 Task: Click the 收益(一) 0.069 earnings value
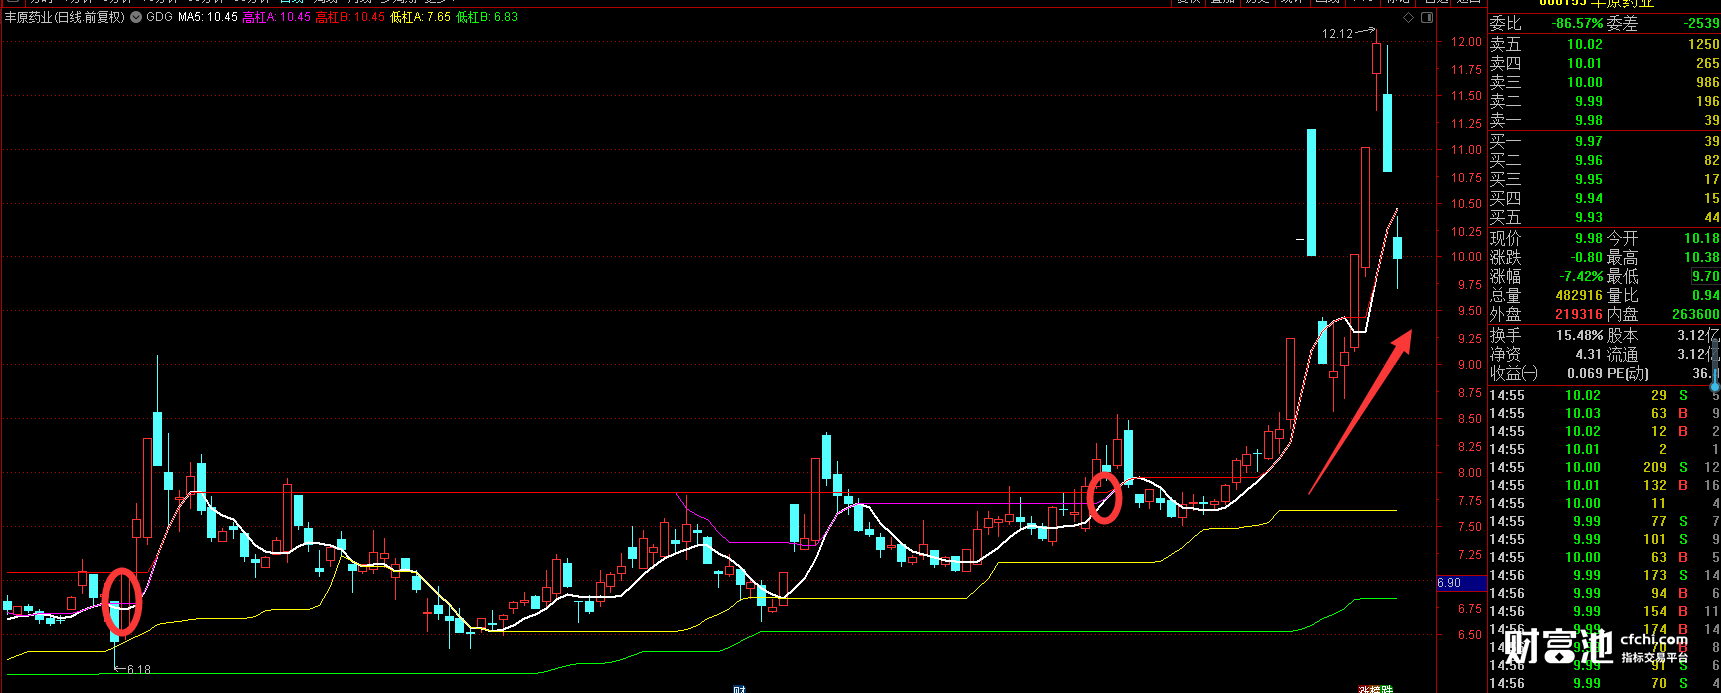1584,373
